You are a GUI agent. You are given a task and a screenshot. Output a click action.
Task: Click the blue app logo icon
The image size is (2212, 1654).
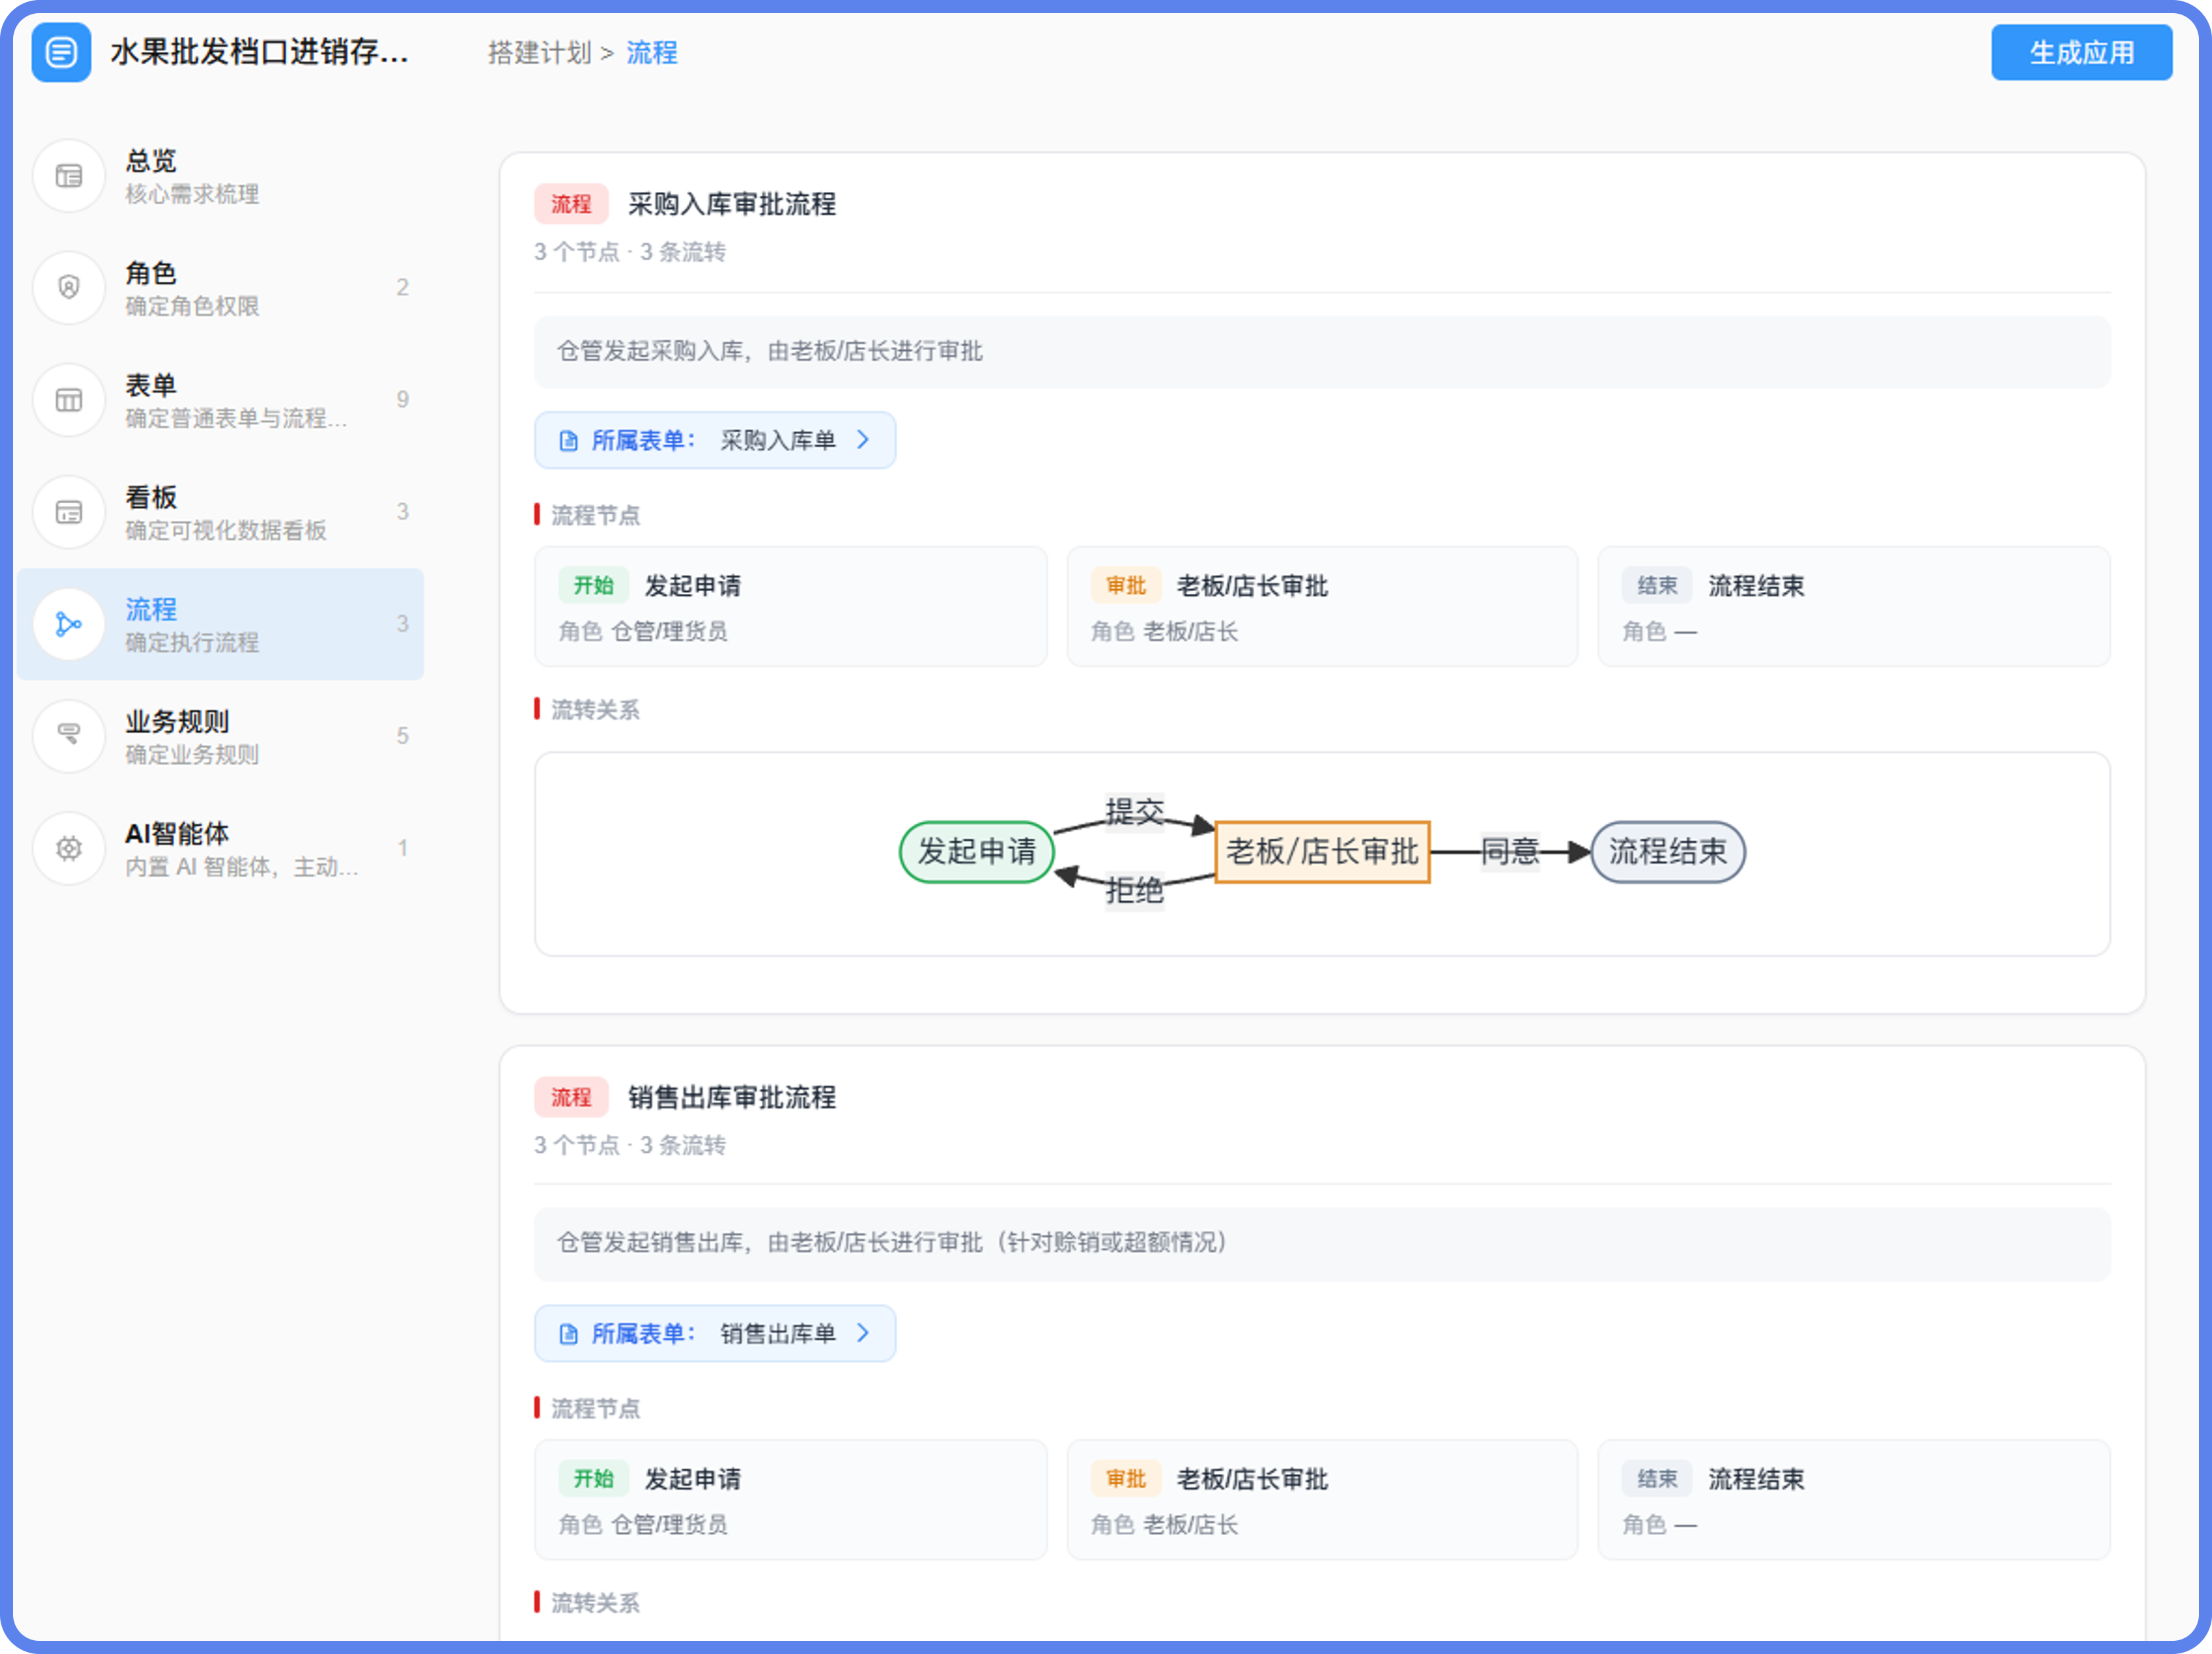point(61,52)
